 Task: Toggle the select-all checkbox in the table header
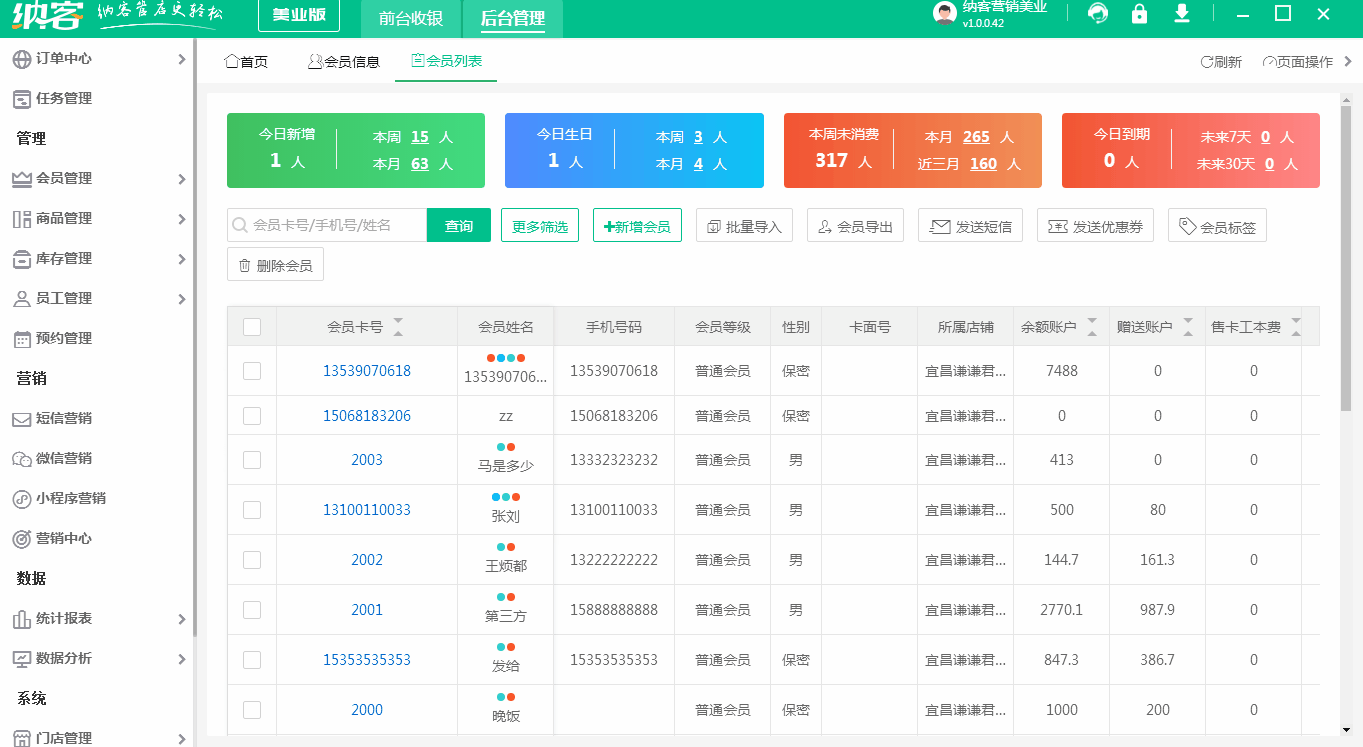click(253, 325)
